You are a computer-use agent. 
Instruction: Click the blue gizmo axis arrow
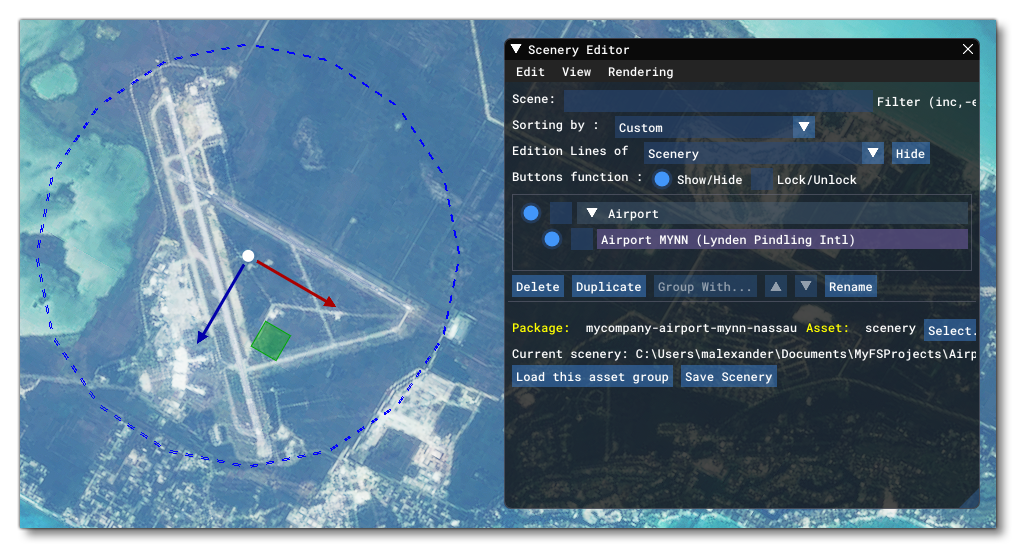pos(220,304)
